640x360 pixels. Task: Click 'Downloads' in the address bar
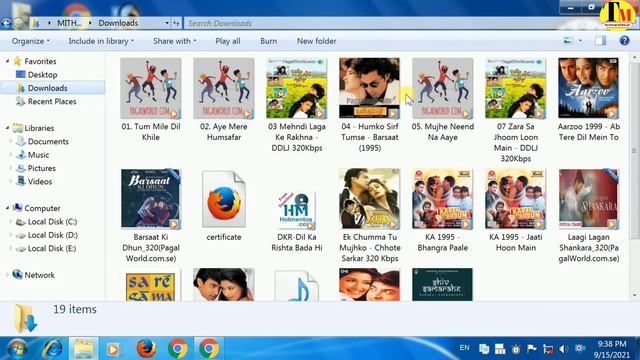pyautogui.click(x=118, y=23)
